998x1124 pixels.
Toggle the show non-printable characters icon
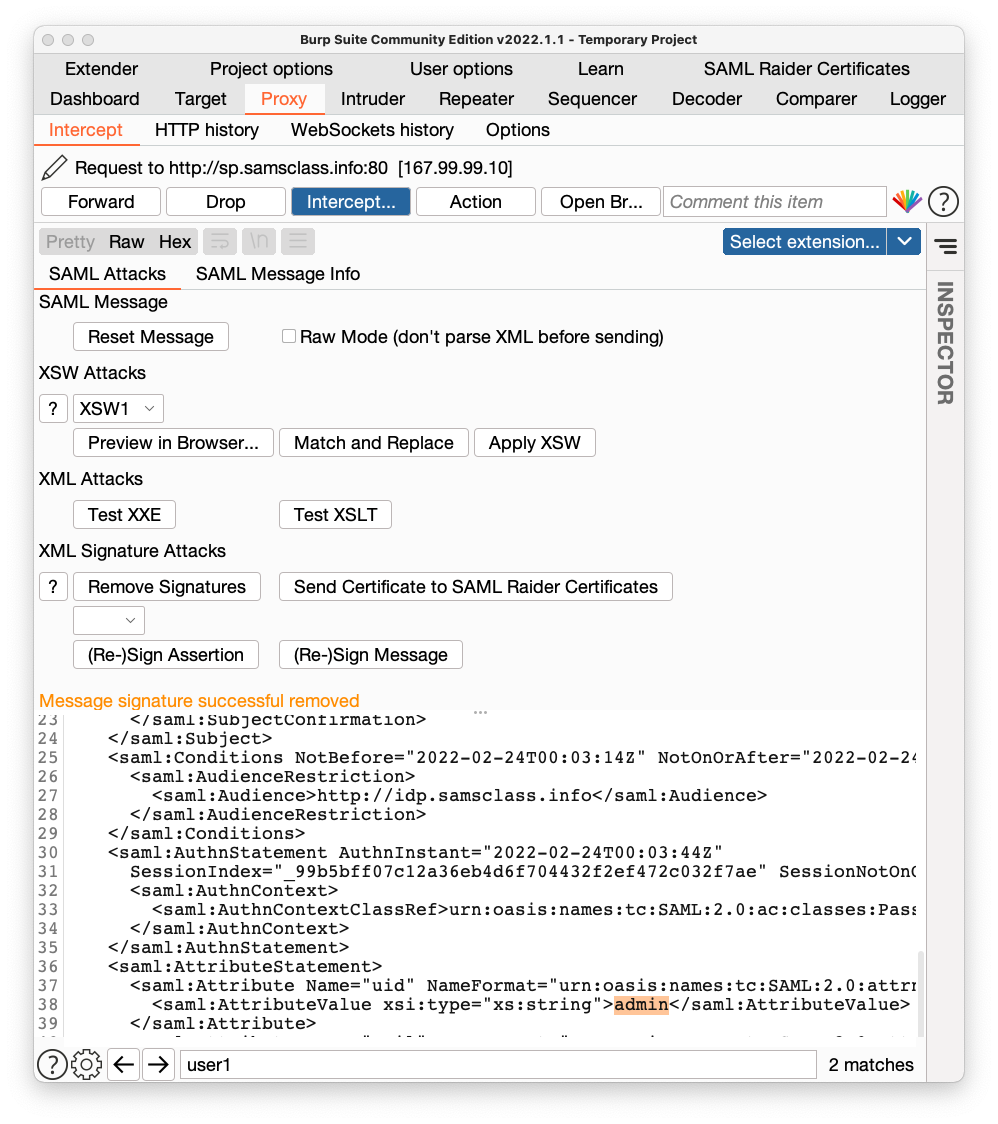(x=259, y=242)
